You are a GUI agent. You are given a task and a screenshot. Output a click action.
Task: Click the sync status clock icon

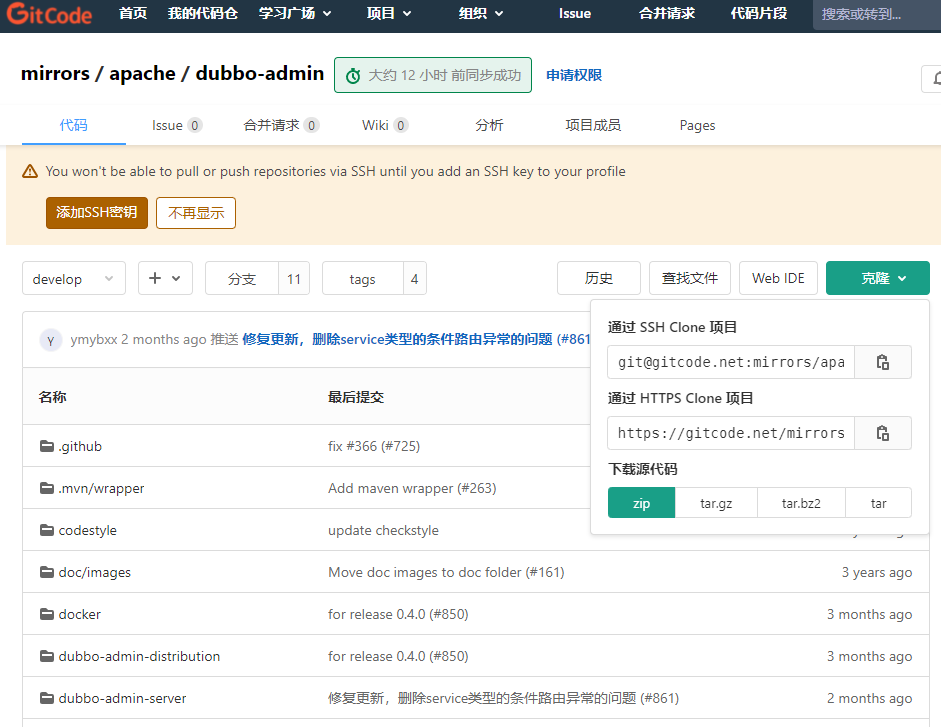(353, 76)
